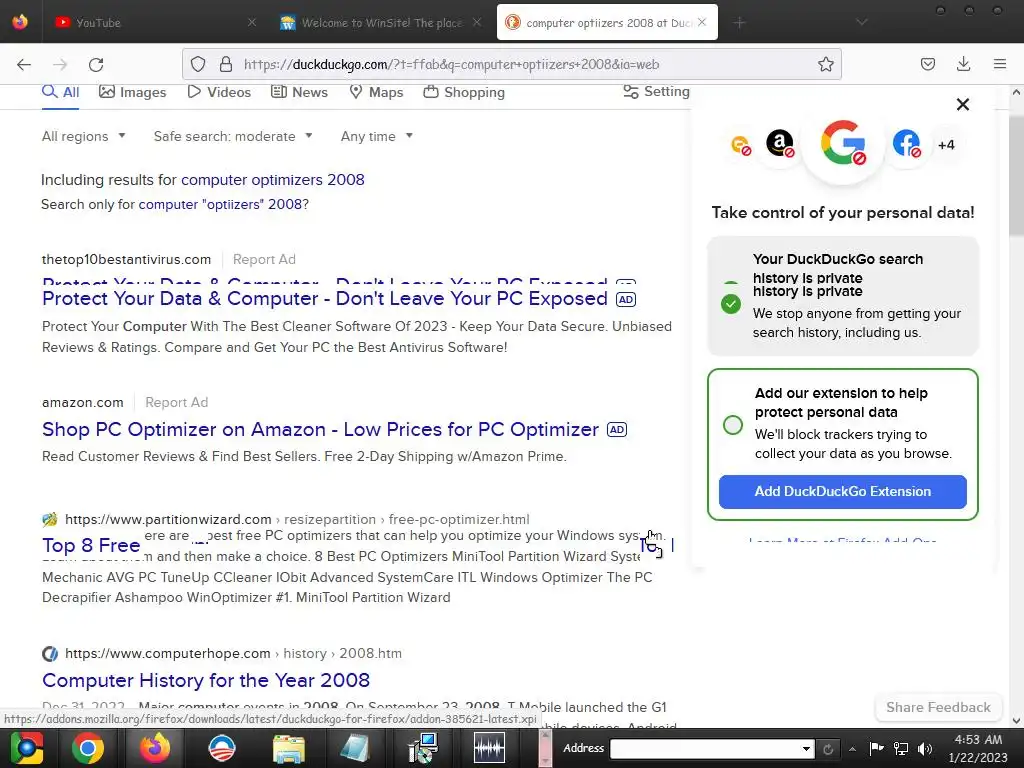Expand the Safe search: moderate dropdown
Viewport: 1024px width, 768px height.
[x=233, y=136]
